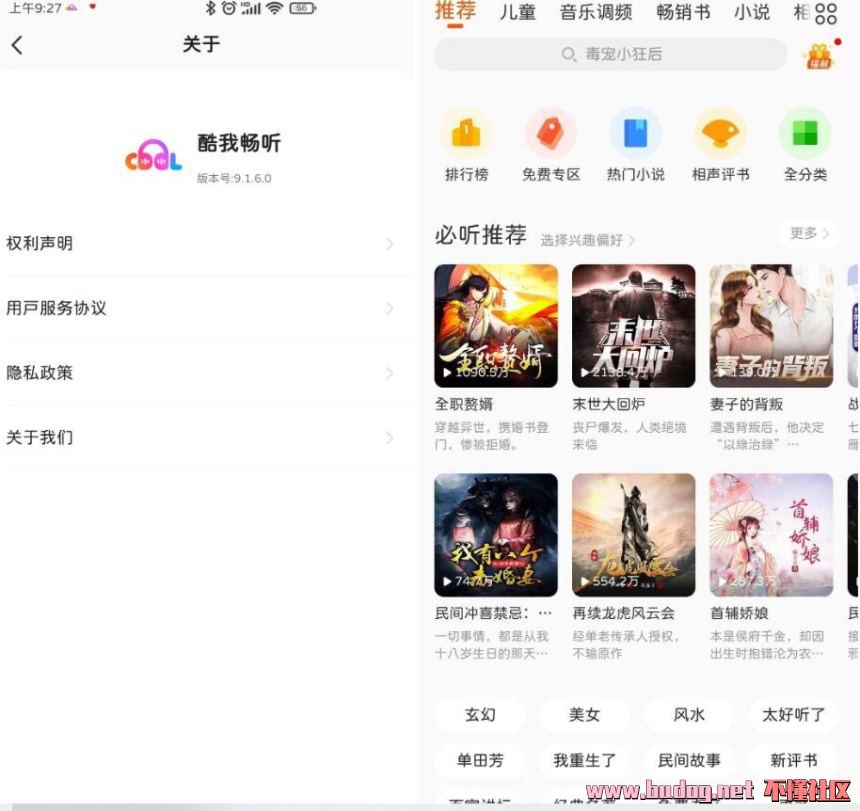
Task: Tap the 必听推荐 section heading
Action: 480,235
